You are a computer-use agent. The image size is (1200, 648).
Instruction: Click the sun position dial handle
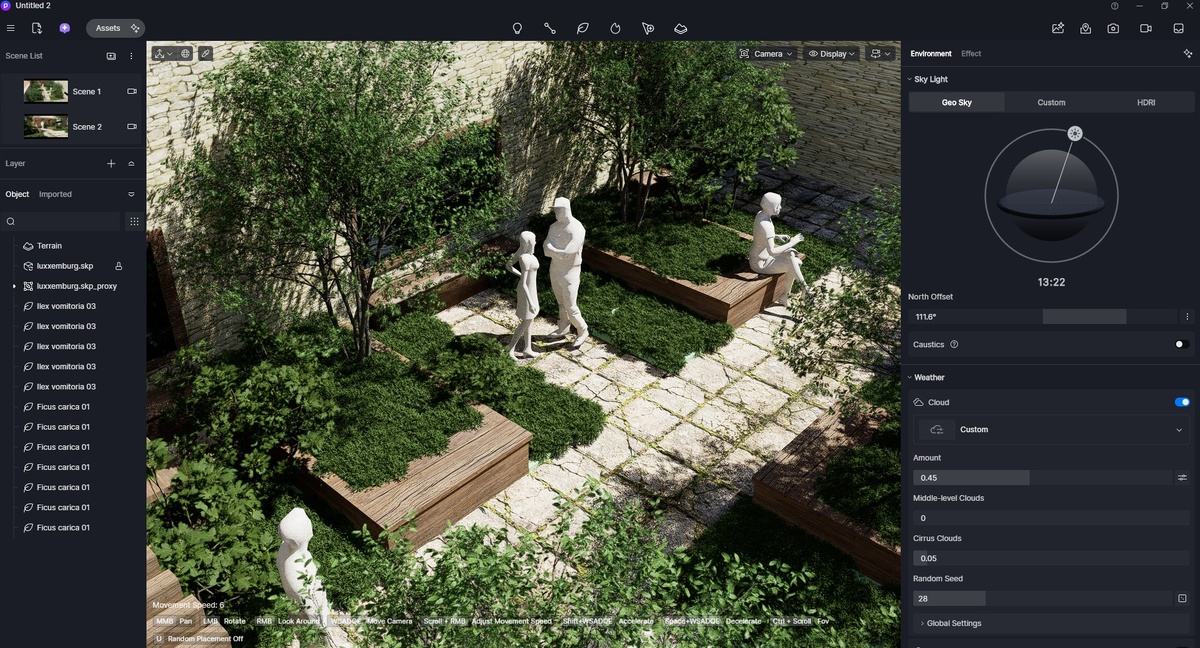1075,134
